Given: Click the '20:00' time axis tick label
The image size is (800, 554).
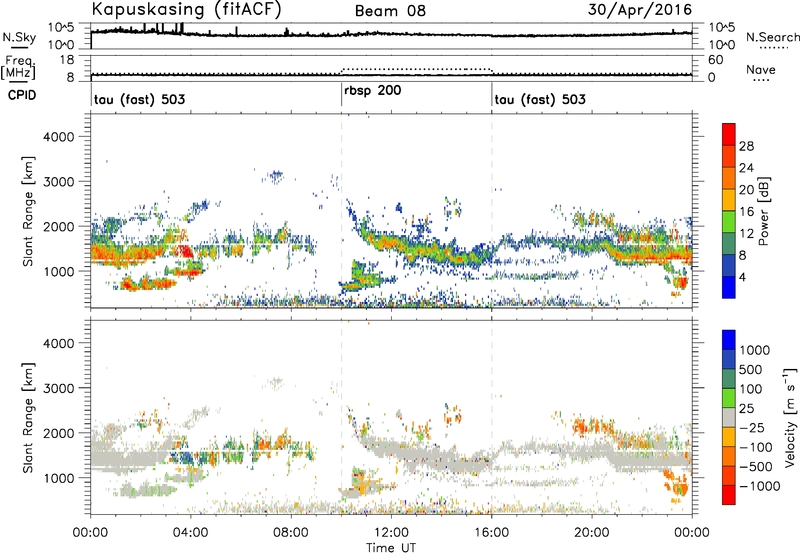Looking at the screenshot, I should [x=591, y=532].
